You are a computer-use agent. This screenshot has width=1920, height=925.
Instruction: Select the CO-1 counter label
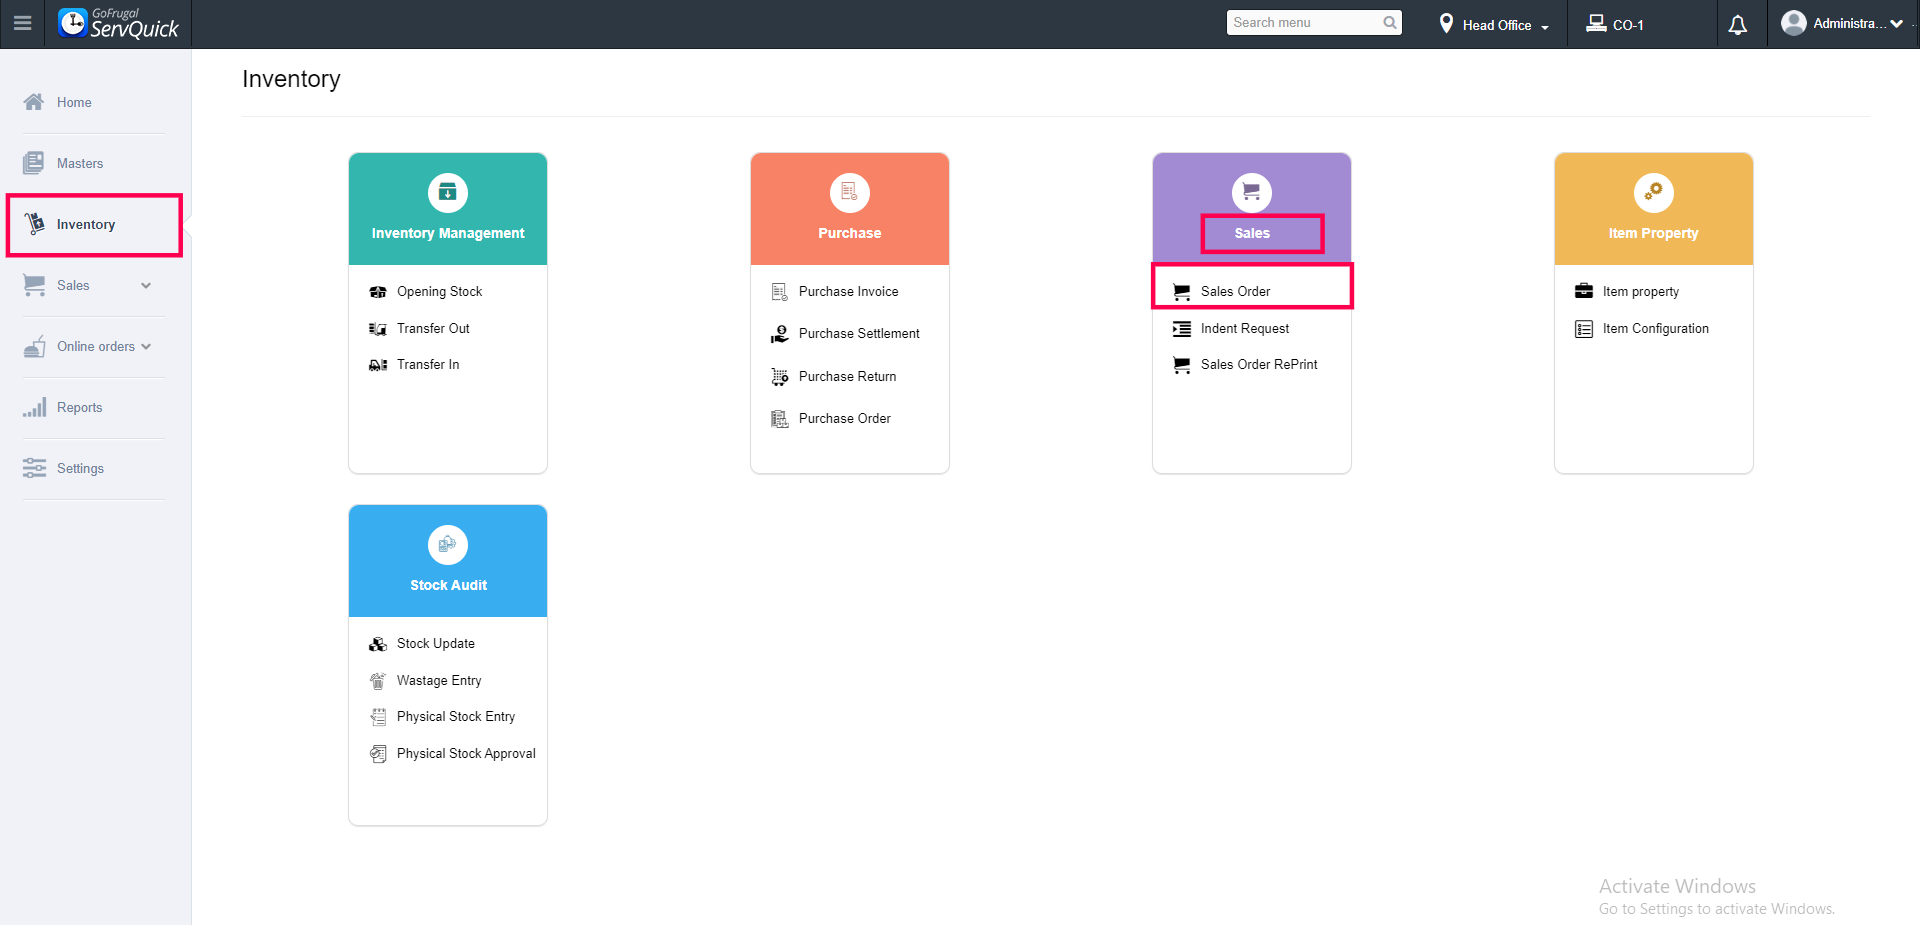pos(1628,25)
